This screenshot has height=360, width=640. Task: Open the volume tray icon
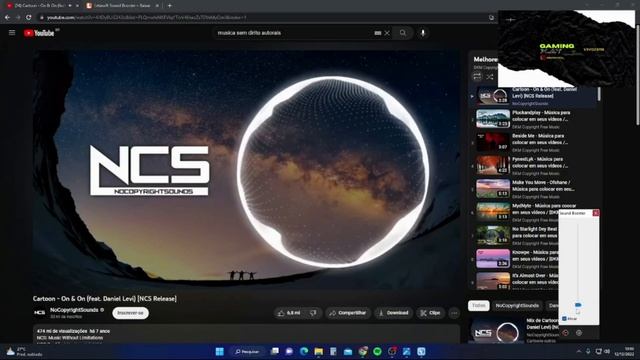coord(607,351)
